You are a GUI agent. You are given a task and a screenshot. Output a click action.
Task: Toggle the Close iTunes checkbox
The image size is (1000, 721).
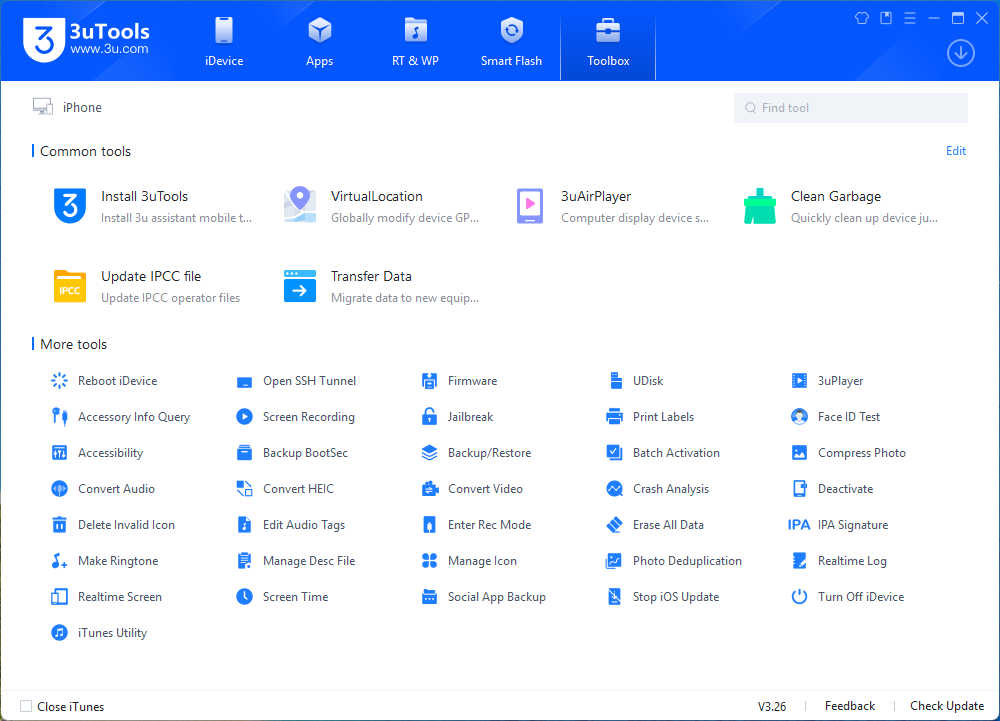click(x=26, y=706)
